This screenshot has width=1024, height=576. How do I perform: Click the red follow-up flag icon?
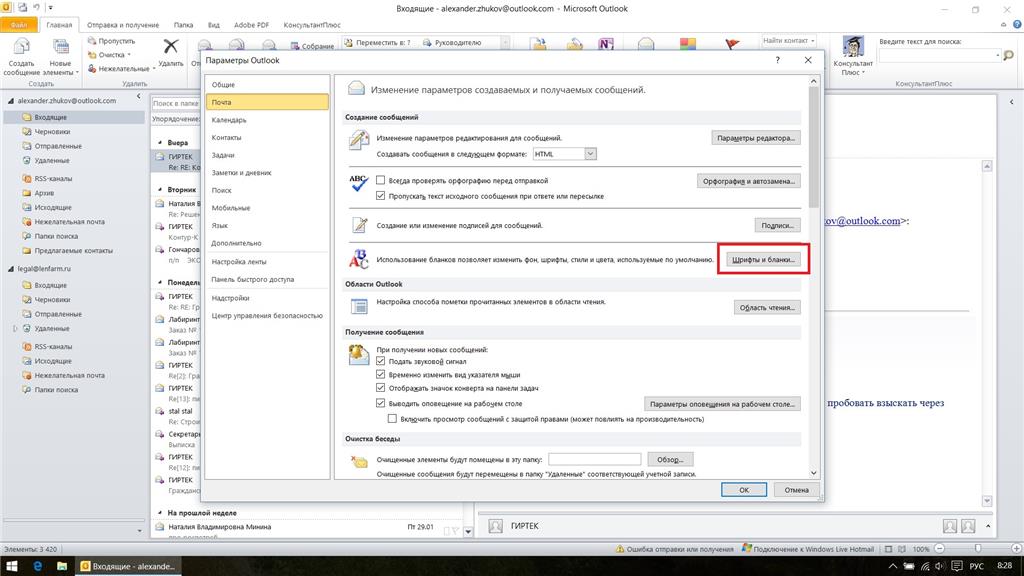[732, 44]
